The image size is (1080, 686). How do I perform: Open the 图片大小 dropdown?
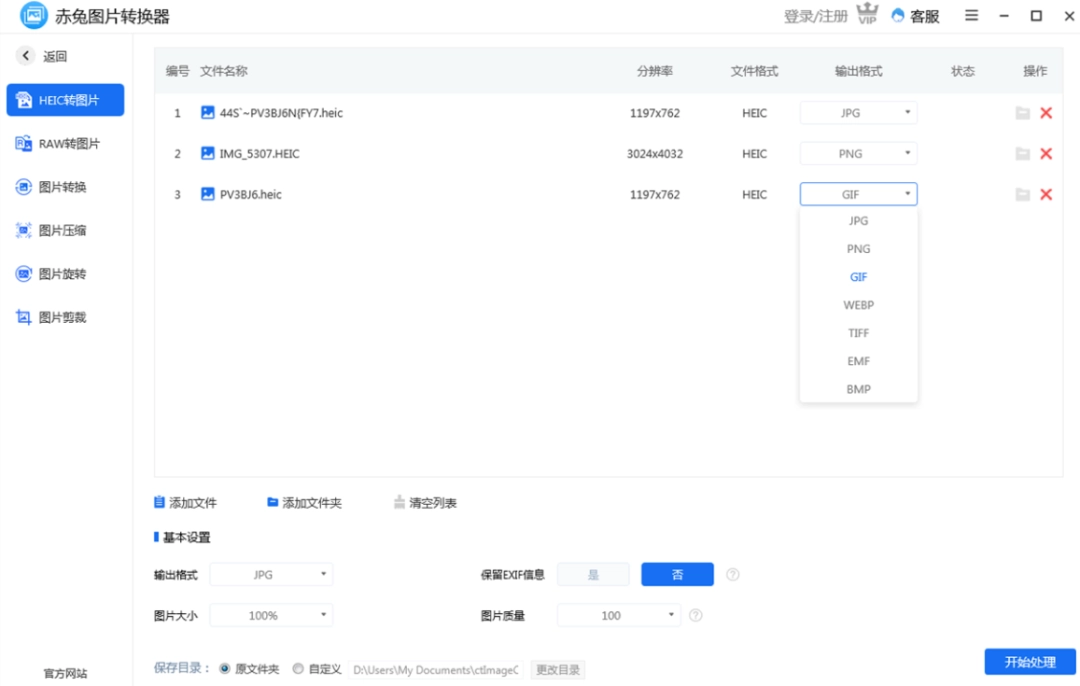271,614
